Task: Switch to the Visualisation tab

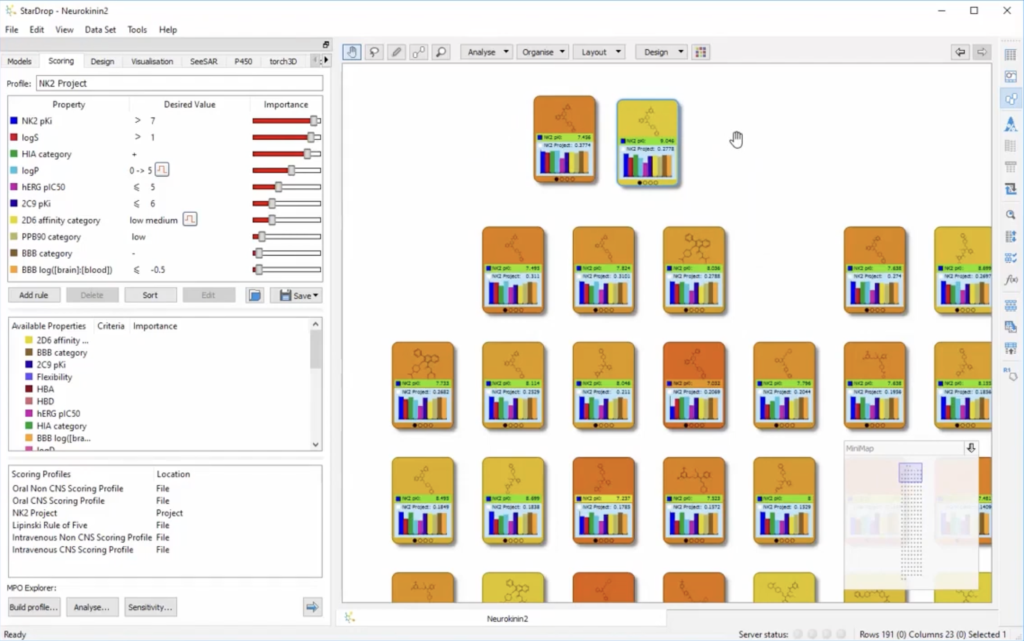Action: (x=152, y=61)
